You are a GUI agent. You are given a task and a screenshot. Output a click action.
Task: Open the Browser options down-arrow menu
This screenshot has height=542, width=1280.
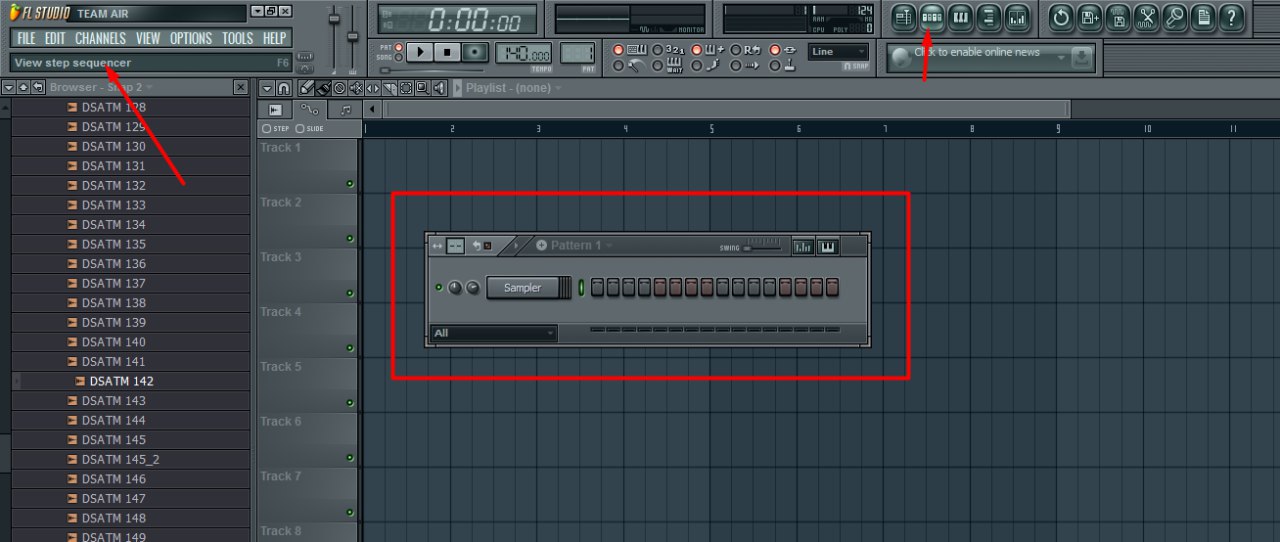point(8,88)
